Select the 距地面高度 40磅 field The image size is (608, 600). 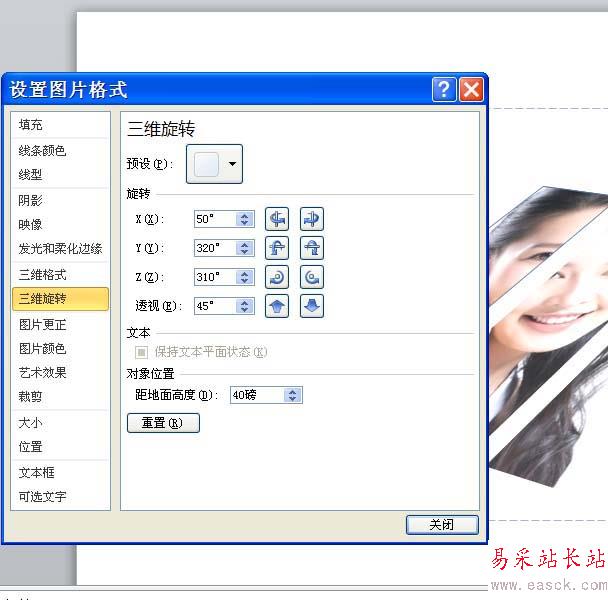[257, 395]
